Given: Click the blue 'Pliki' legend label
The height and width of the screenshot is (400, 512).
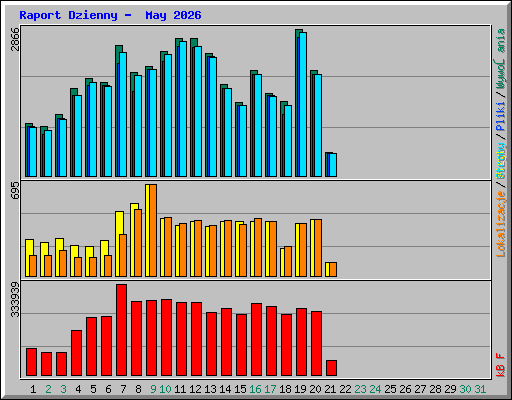Looking at the screenshot, I should [500, 116].
